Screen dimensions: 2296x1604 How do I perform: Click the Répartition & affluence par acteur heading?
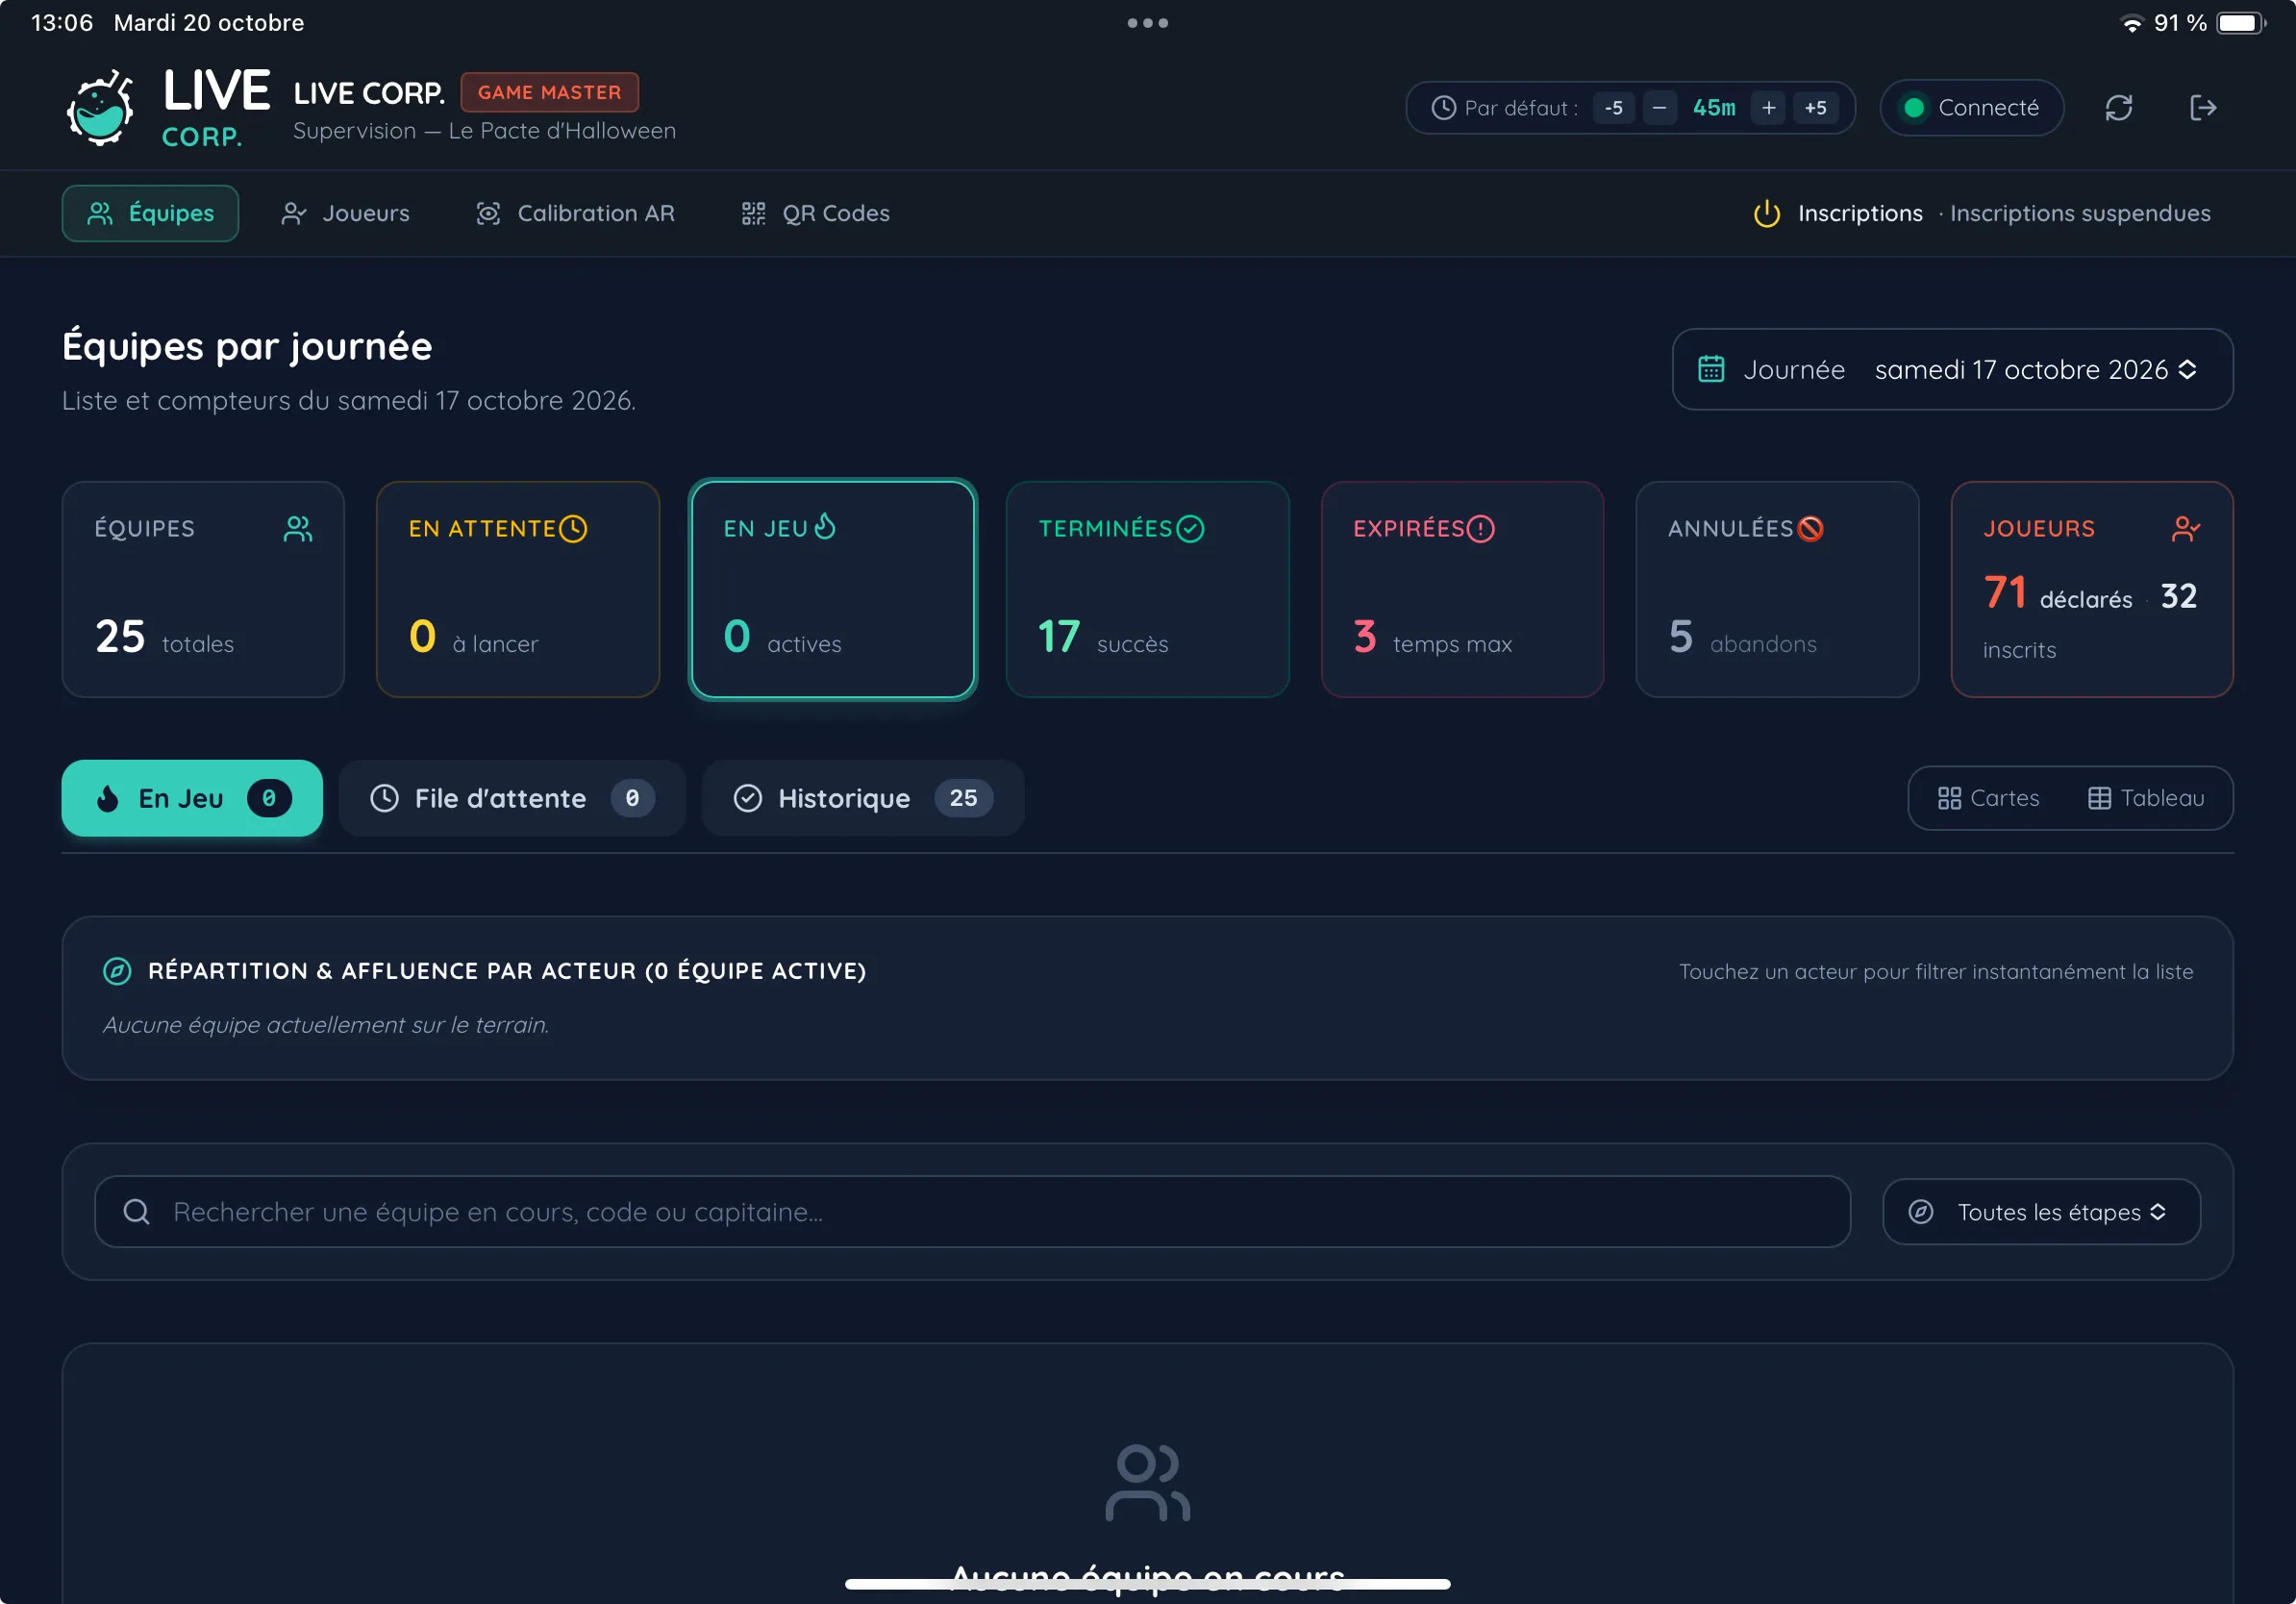(507, 971)
